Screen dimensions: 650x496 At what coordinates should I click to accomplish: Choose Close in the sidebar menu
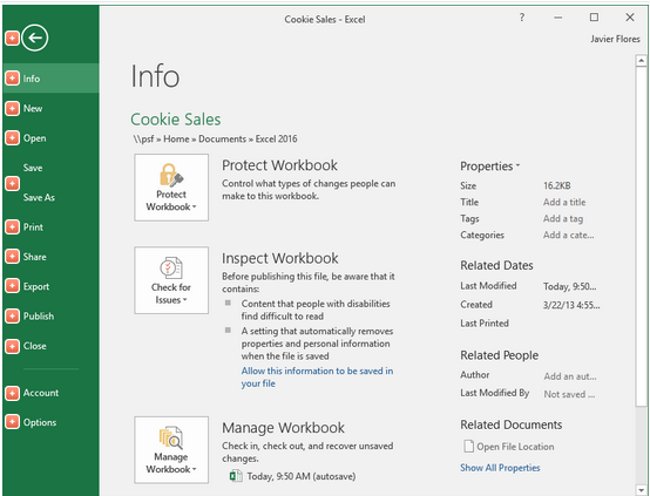pos(34,346)
